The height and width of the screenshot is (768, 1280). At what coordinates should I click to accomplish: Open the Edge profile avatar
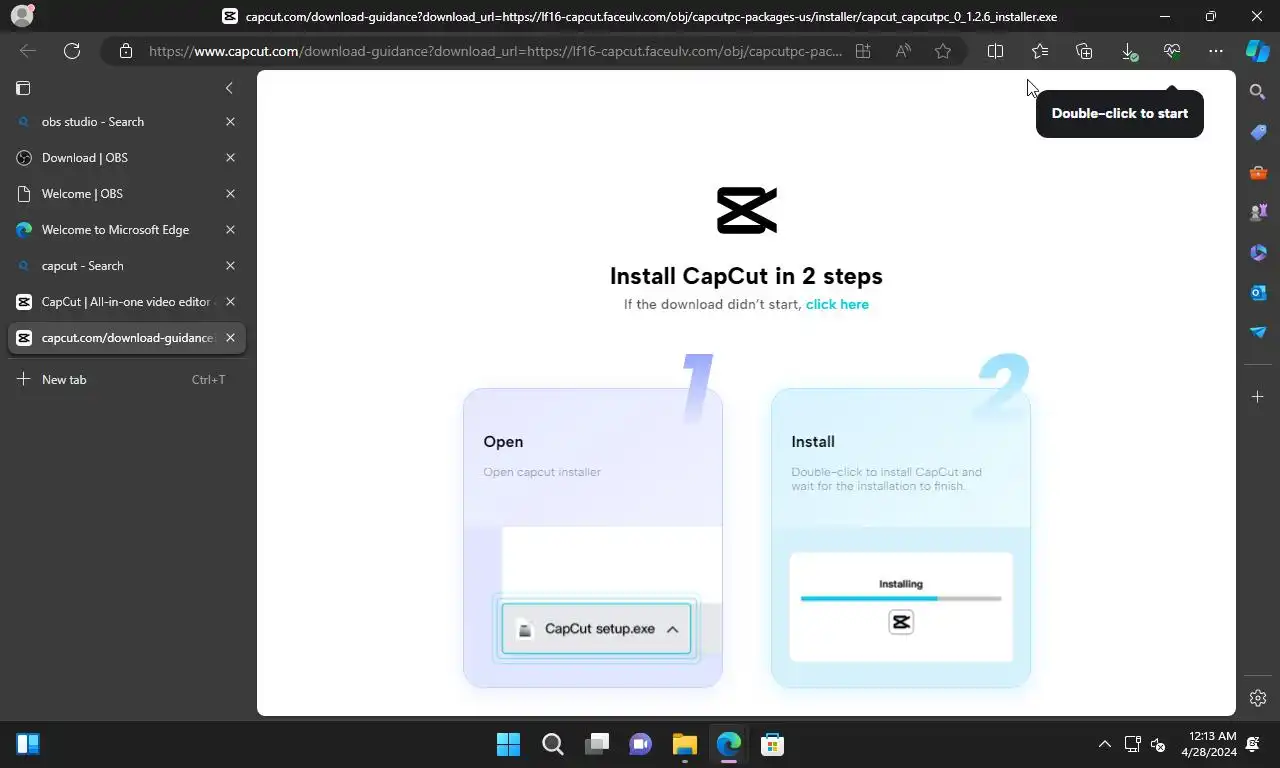point(21,16)
